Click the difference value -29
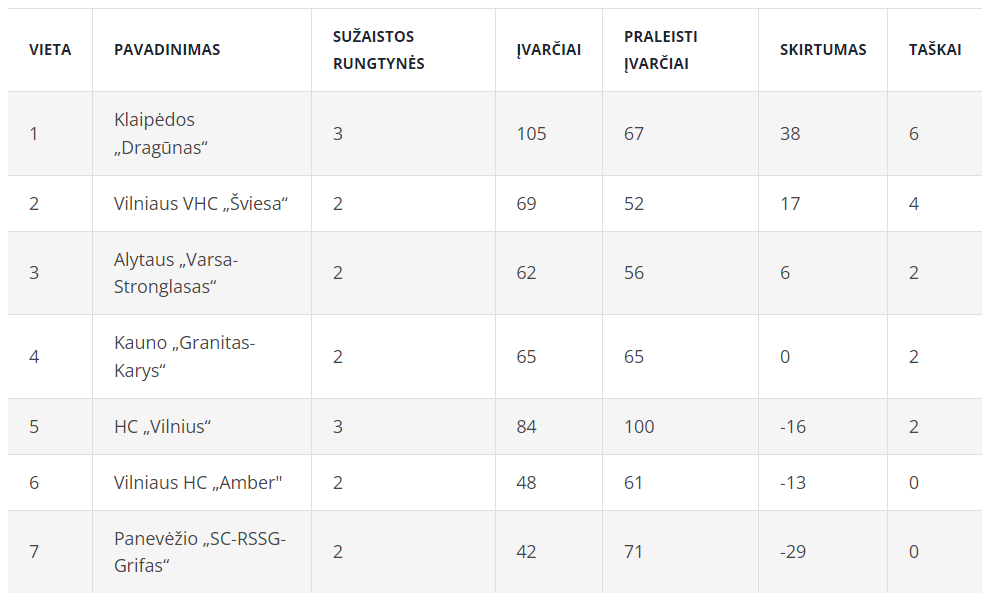Image resolution: width=990 pixels, height=597 pixels. pyautogui.click(x=793, y=552)
